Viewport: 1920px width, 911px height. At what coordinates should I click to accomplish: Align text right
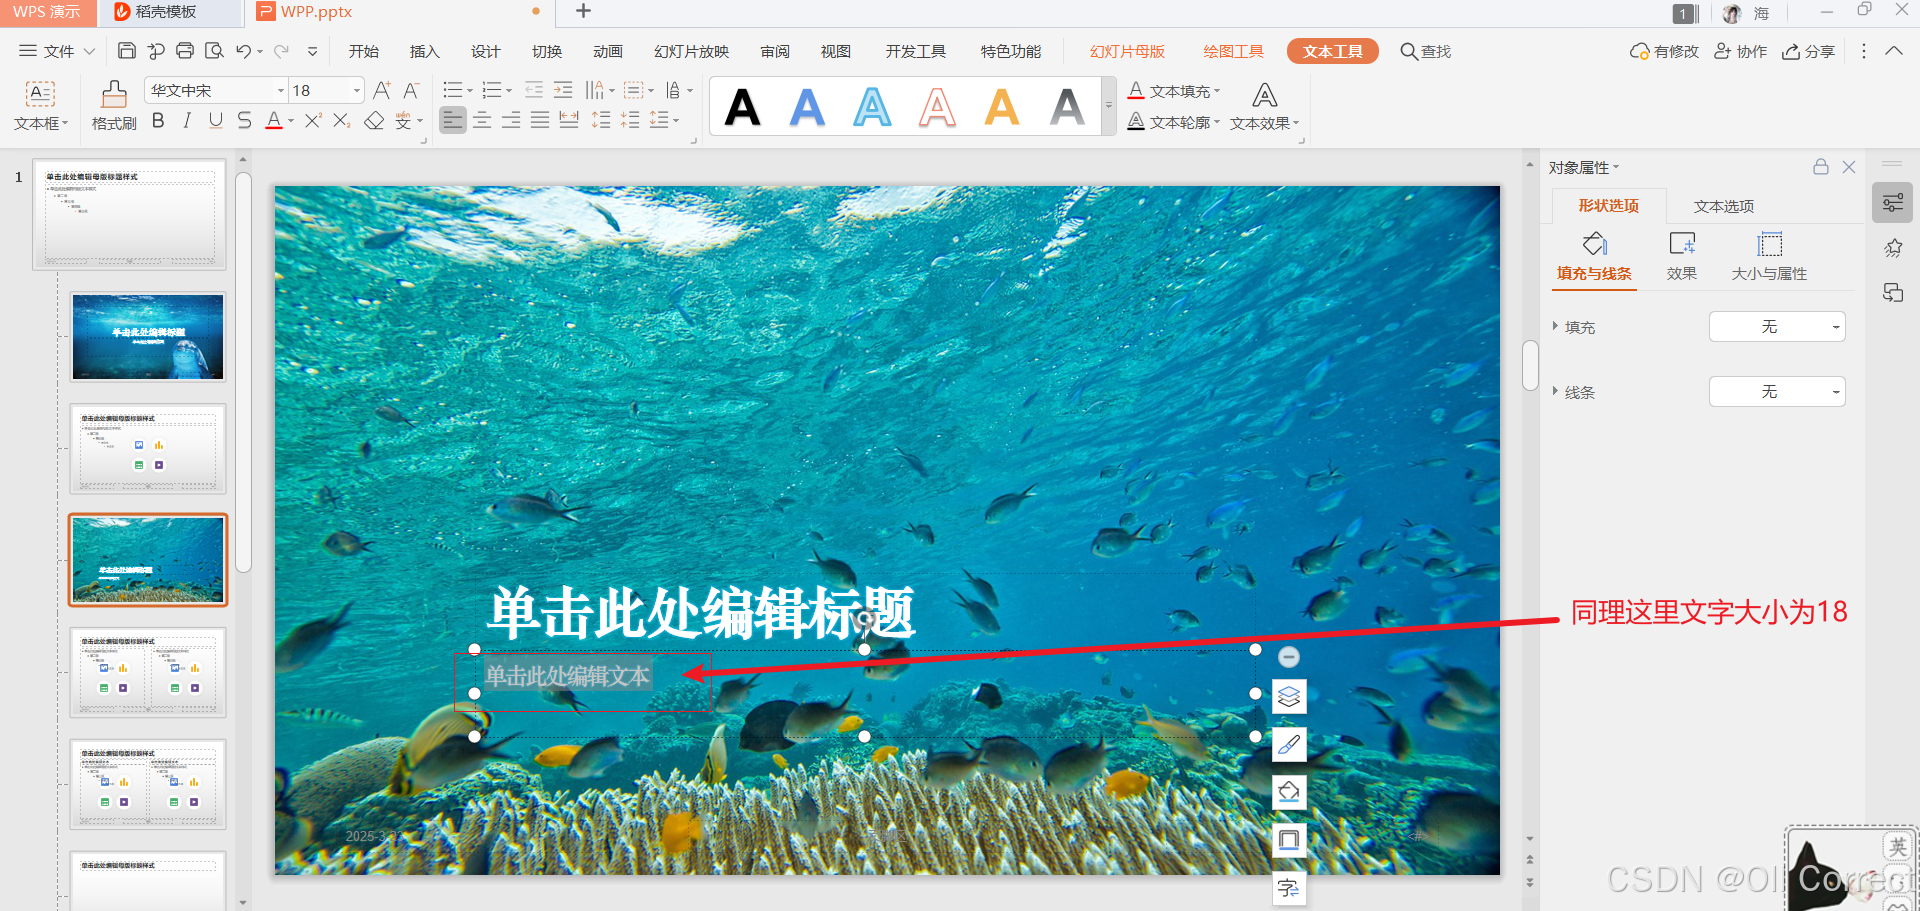click(x=511, y=121)
